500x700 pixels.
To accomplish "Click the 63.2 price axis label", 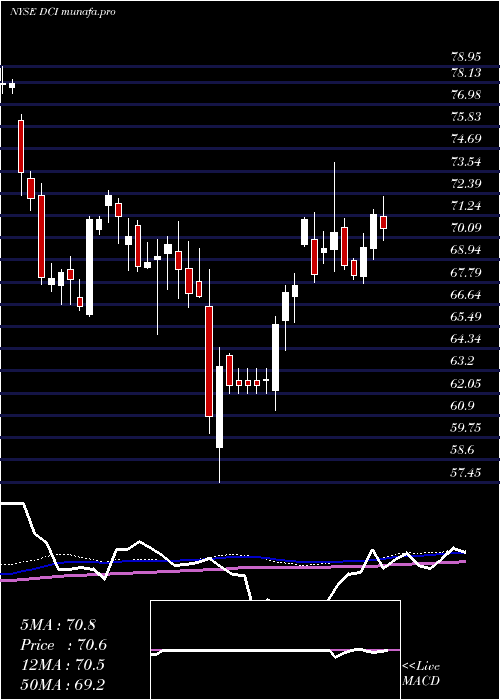I will (x=463, y=361).
